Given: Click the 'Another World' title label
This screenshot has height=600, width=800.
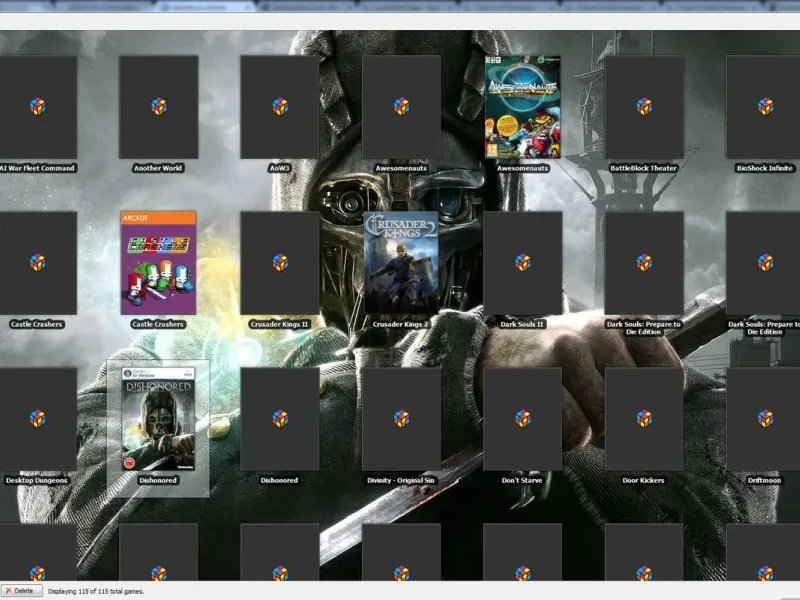Looking at the screenshot, I should pyautogui.click(x=158, y=168).
